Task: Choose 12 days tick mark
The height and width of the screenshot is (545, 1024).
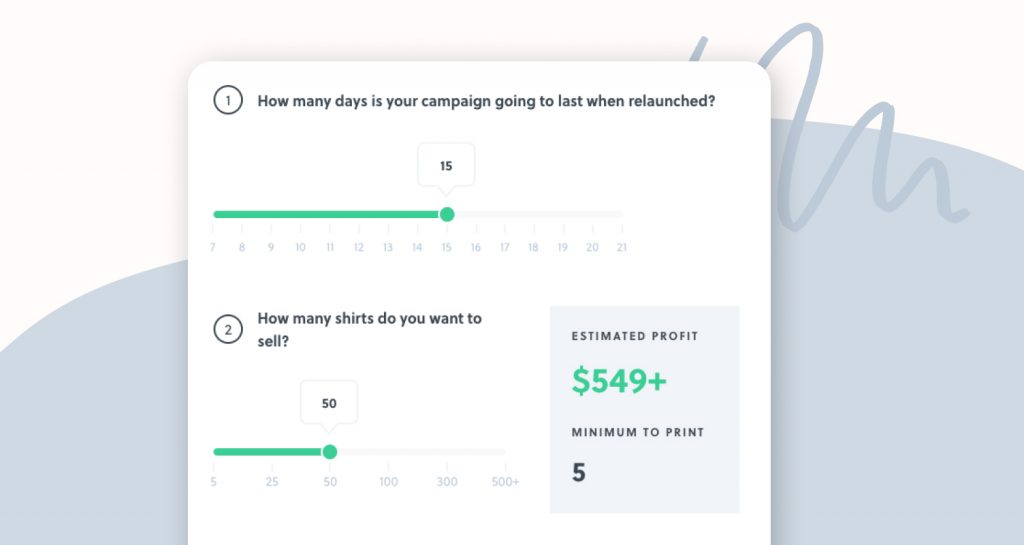Action: click(359, 247)
